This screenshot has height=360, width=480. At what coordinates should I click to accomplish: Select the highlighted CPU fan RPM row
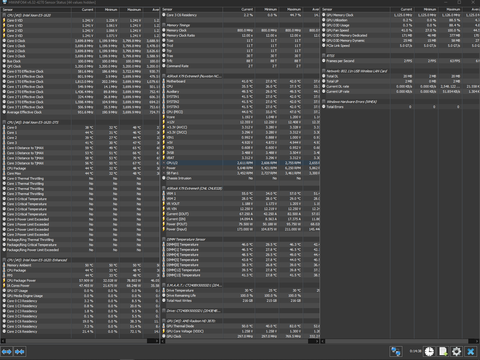click(240, 163)
